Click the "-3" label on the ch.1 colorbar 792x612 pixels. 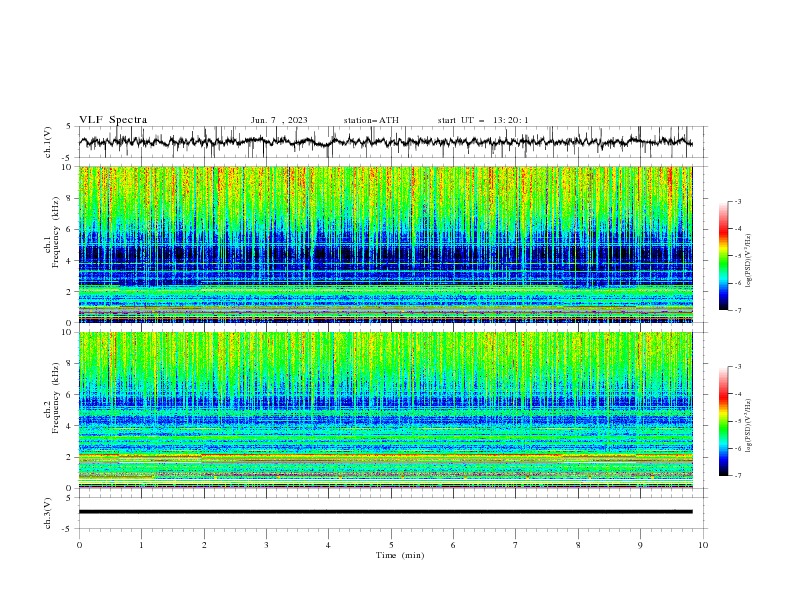click(x=737, y=201)
